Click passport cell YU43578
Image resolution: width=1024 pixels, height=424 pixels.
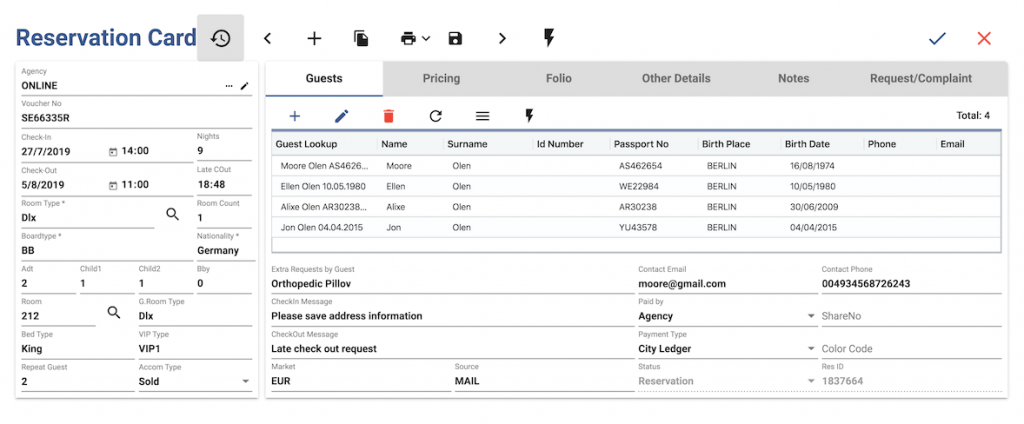(x=638, y=227)
